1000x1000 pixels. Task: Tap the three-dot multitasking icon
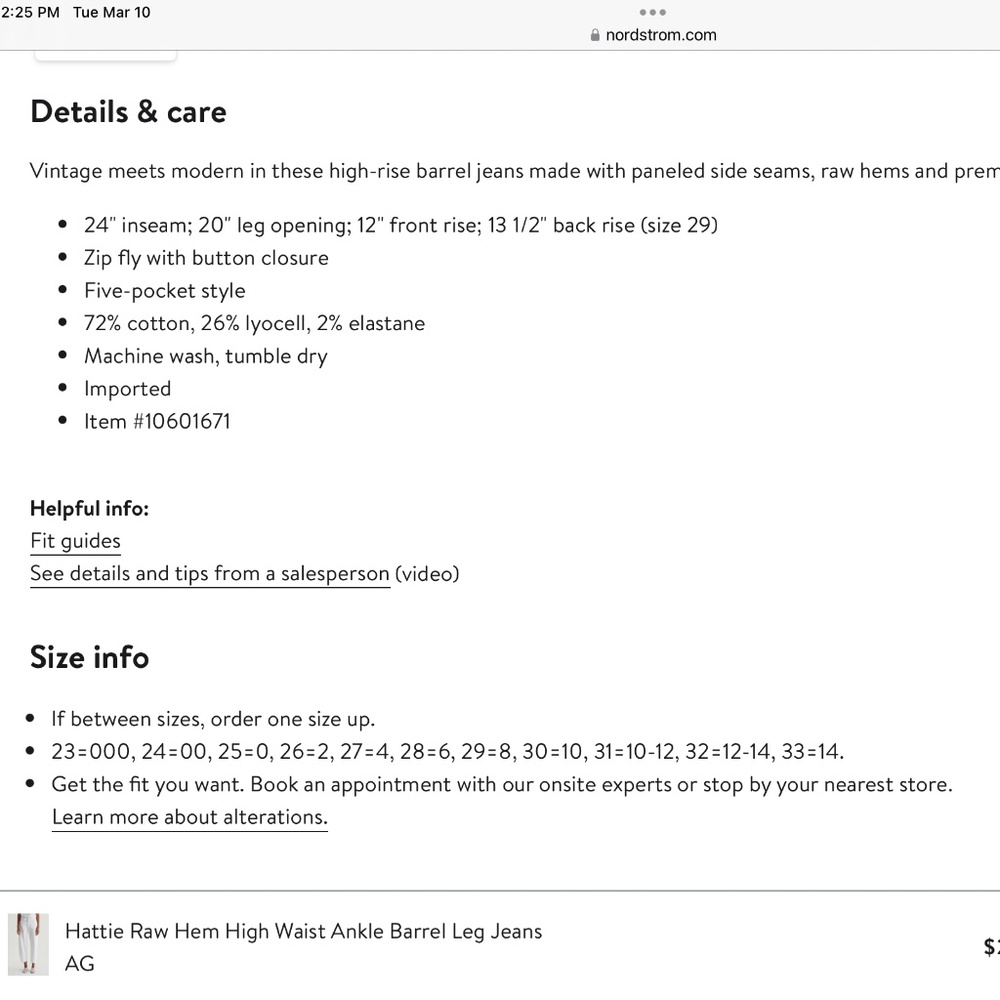652,13
